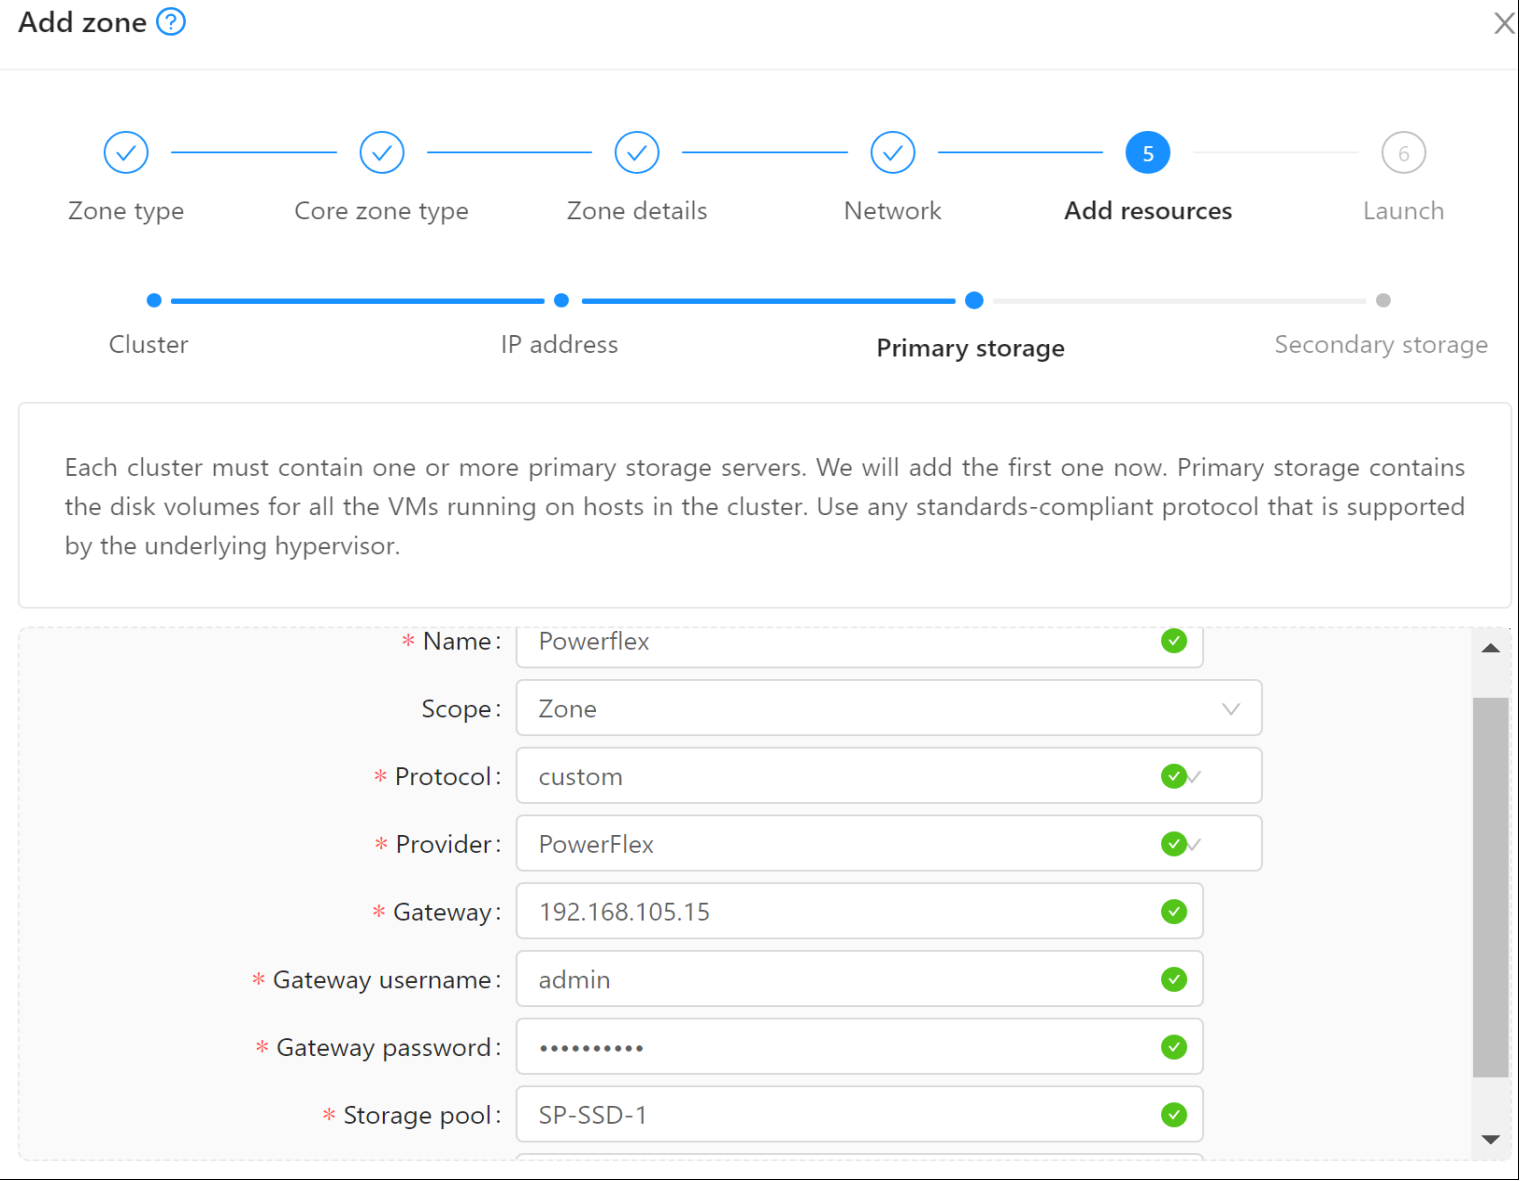Click the green check icon in Protocol field
The height and width of the screenshot is (1181, 1520).
[1174, 776]
